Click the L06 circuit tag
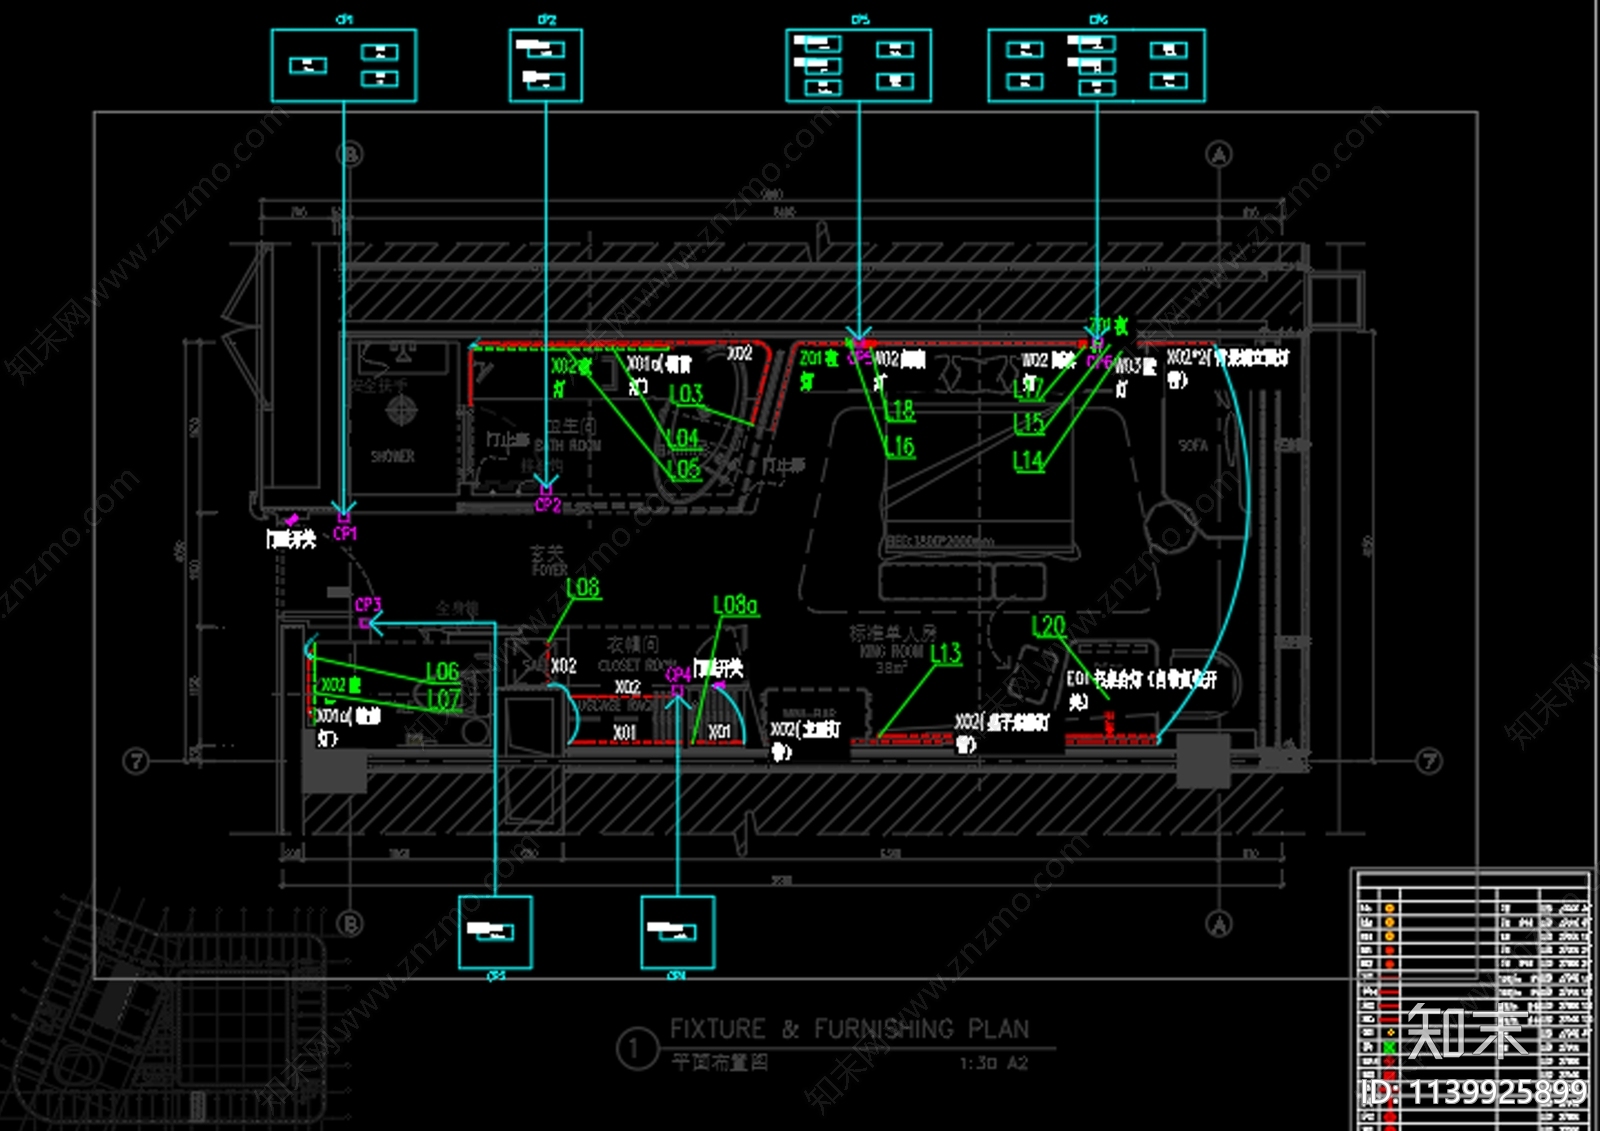Image resolution: width=1600 pixels, height=1131 pixels. 442,671
